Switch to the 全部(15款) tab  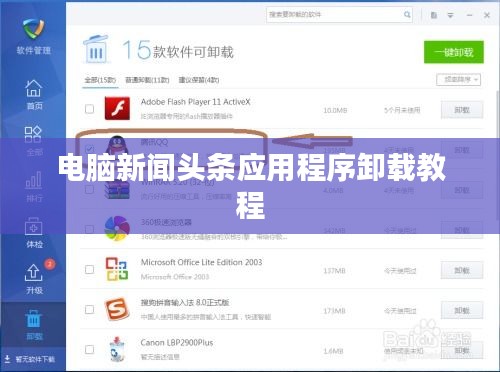100,80
